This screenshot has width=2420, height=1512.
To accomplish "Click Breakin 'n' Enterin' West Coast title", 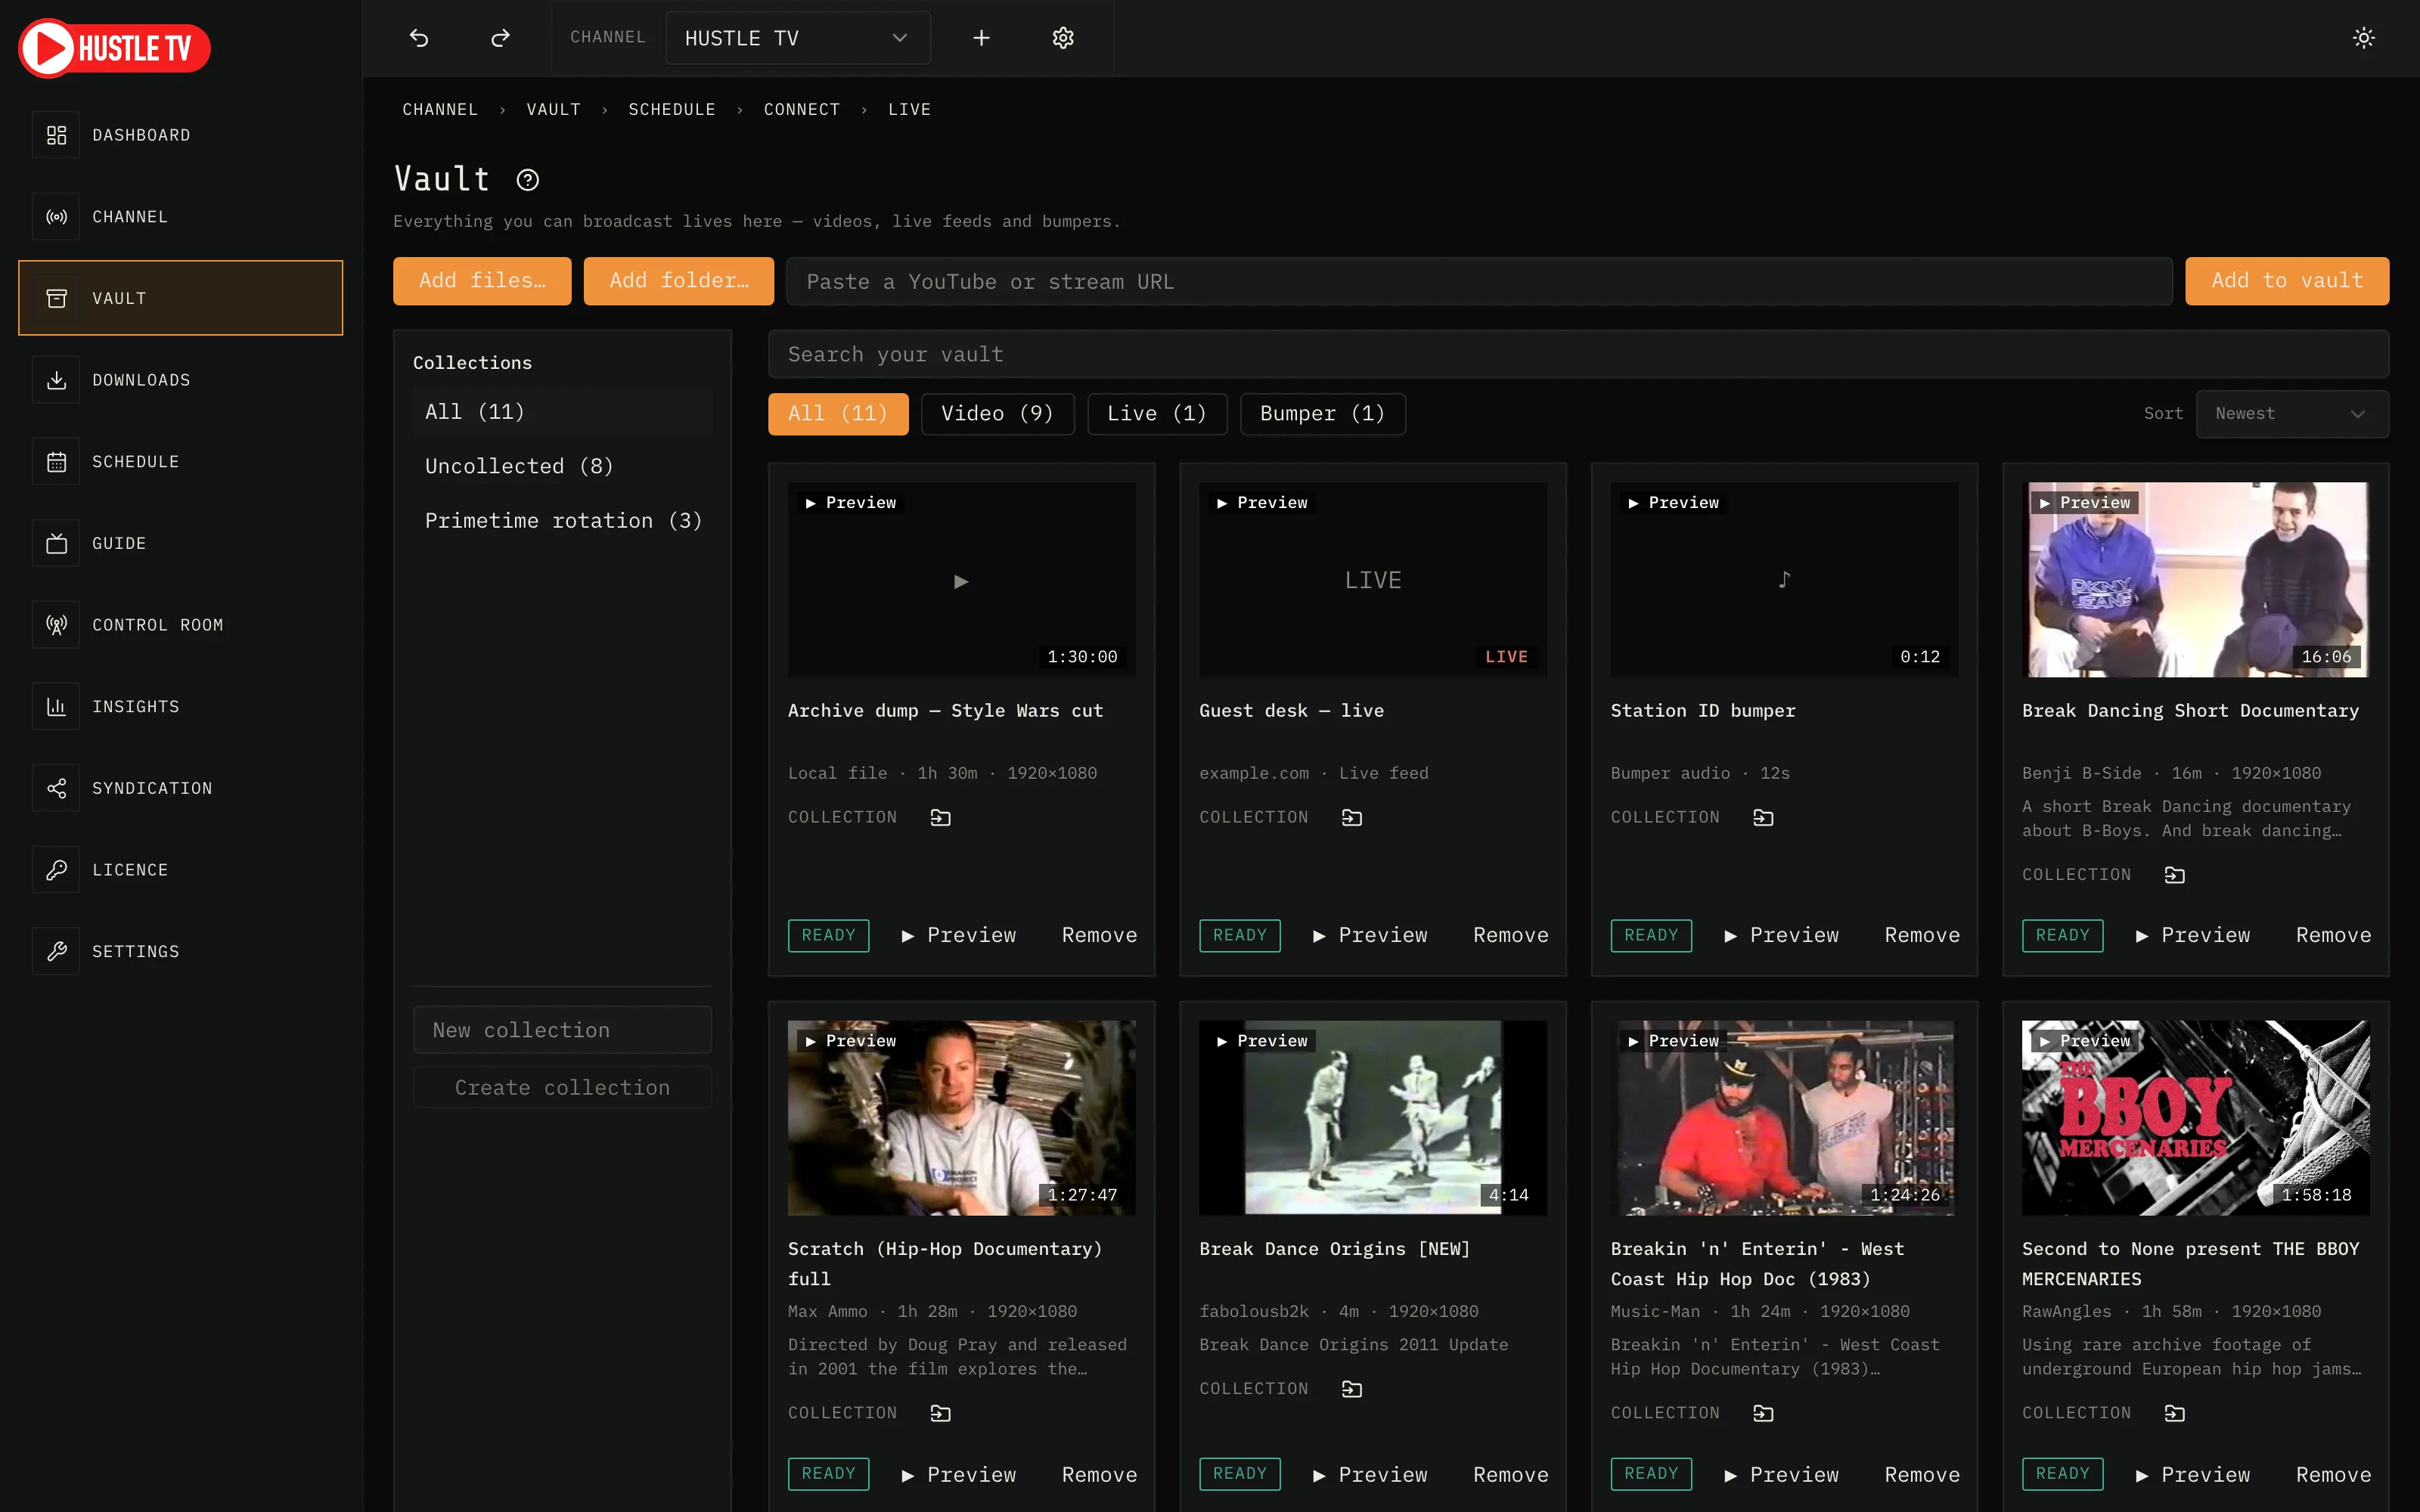I will [x=1757, y=1264].
